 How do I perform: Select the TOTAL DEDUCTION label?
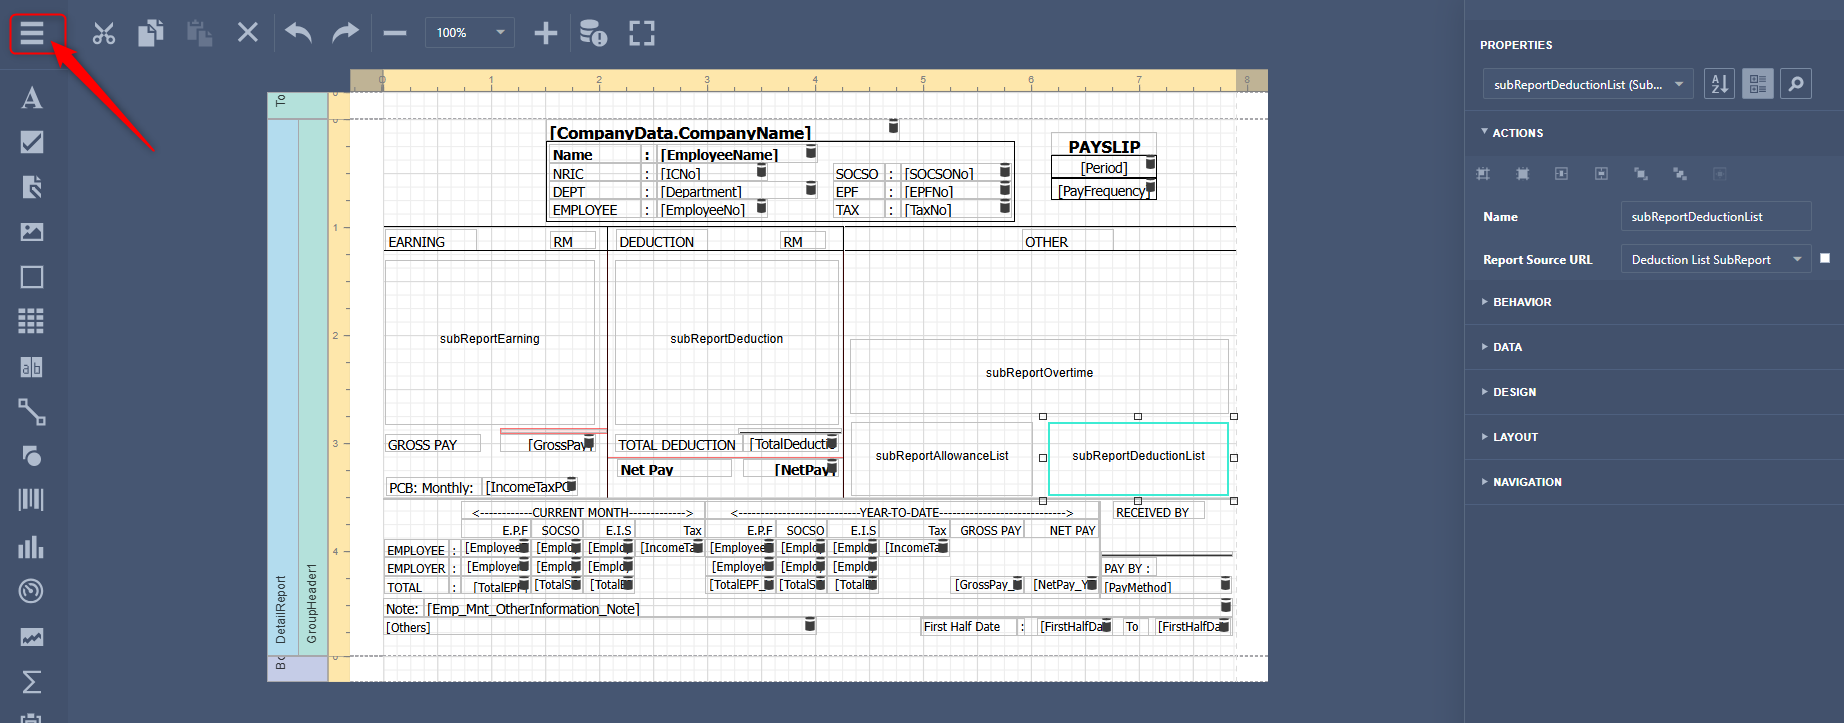click(677, 444)
